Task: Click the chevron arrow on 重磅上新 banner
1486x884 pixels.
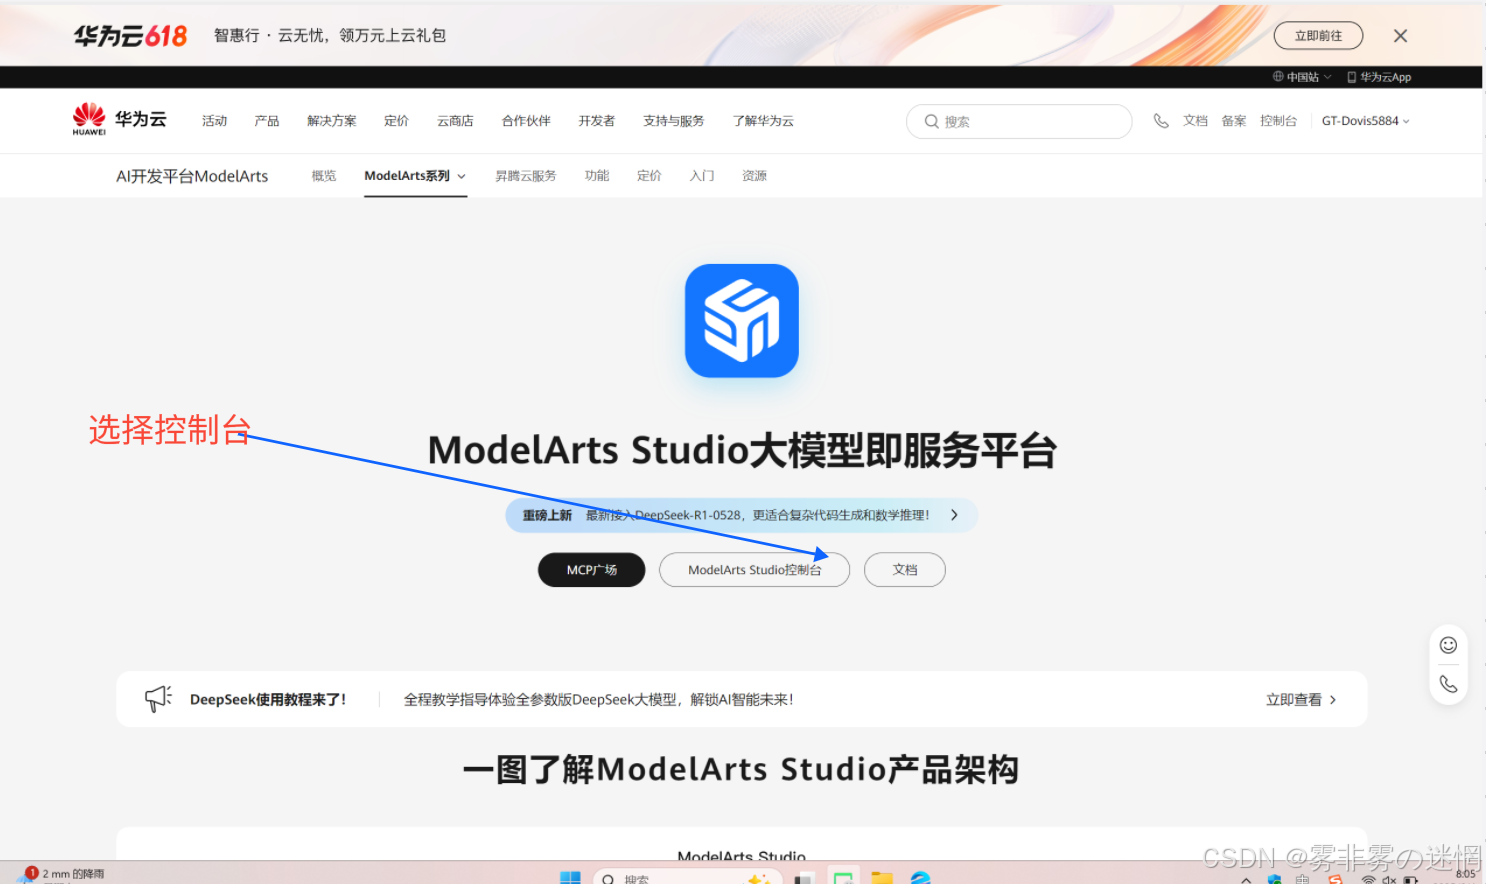Action: coord(954,515)
